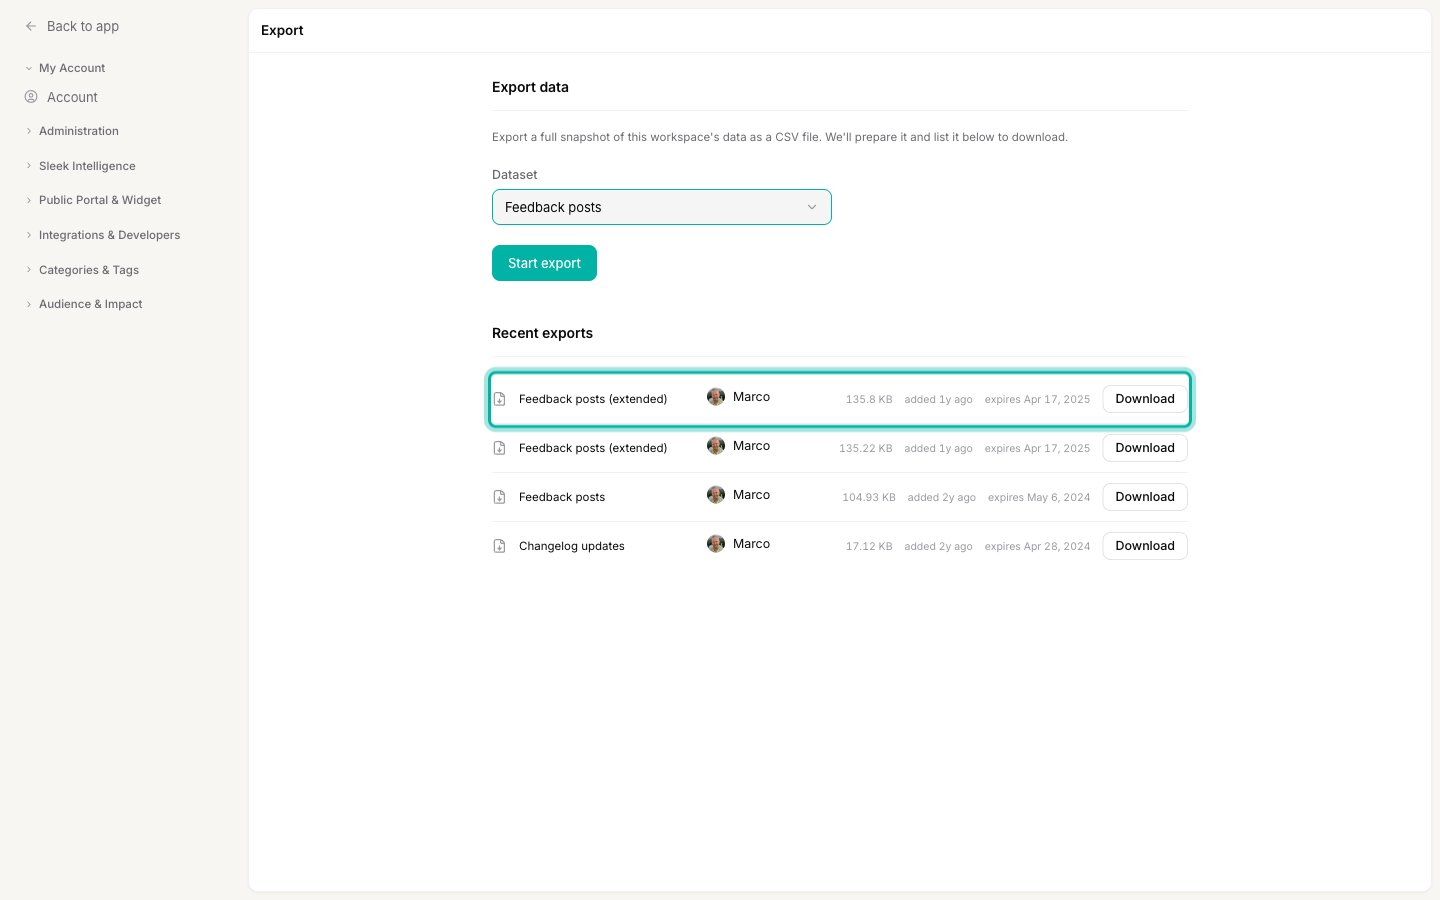
Task: Click Marco's avatar in the 104.93 KB row
Action: tap(716, 495)
